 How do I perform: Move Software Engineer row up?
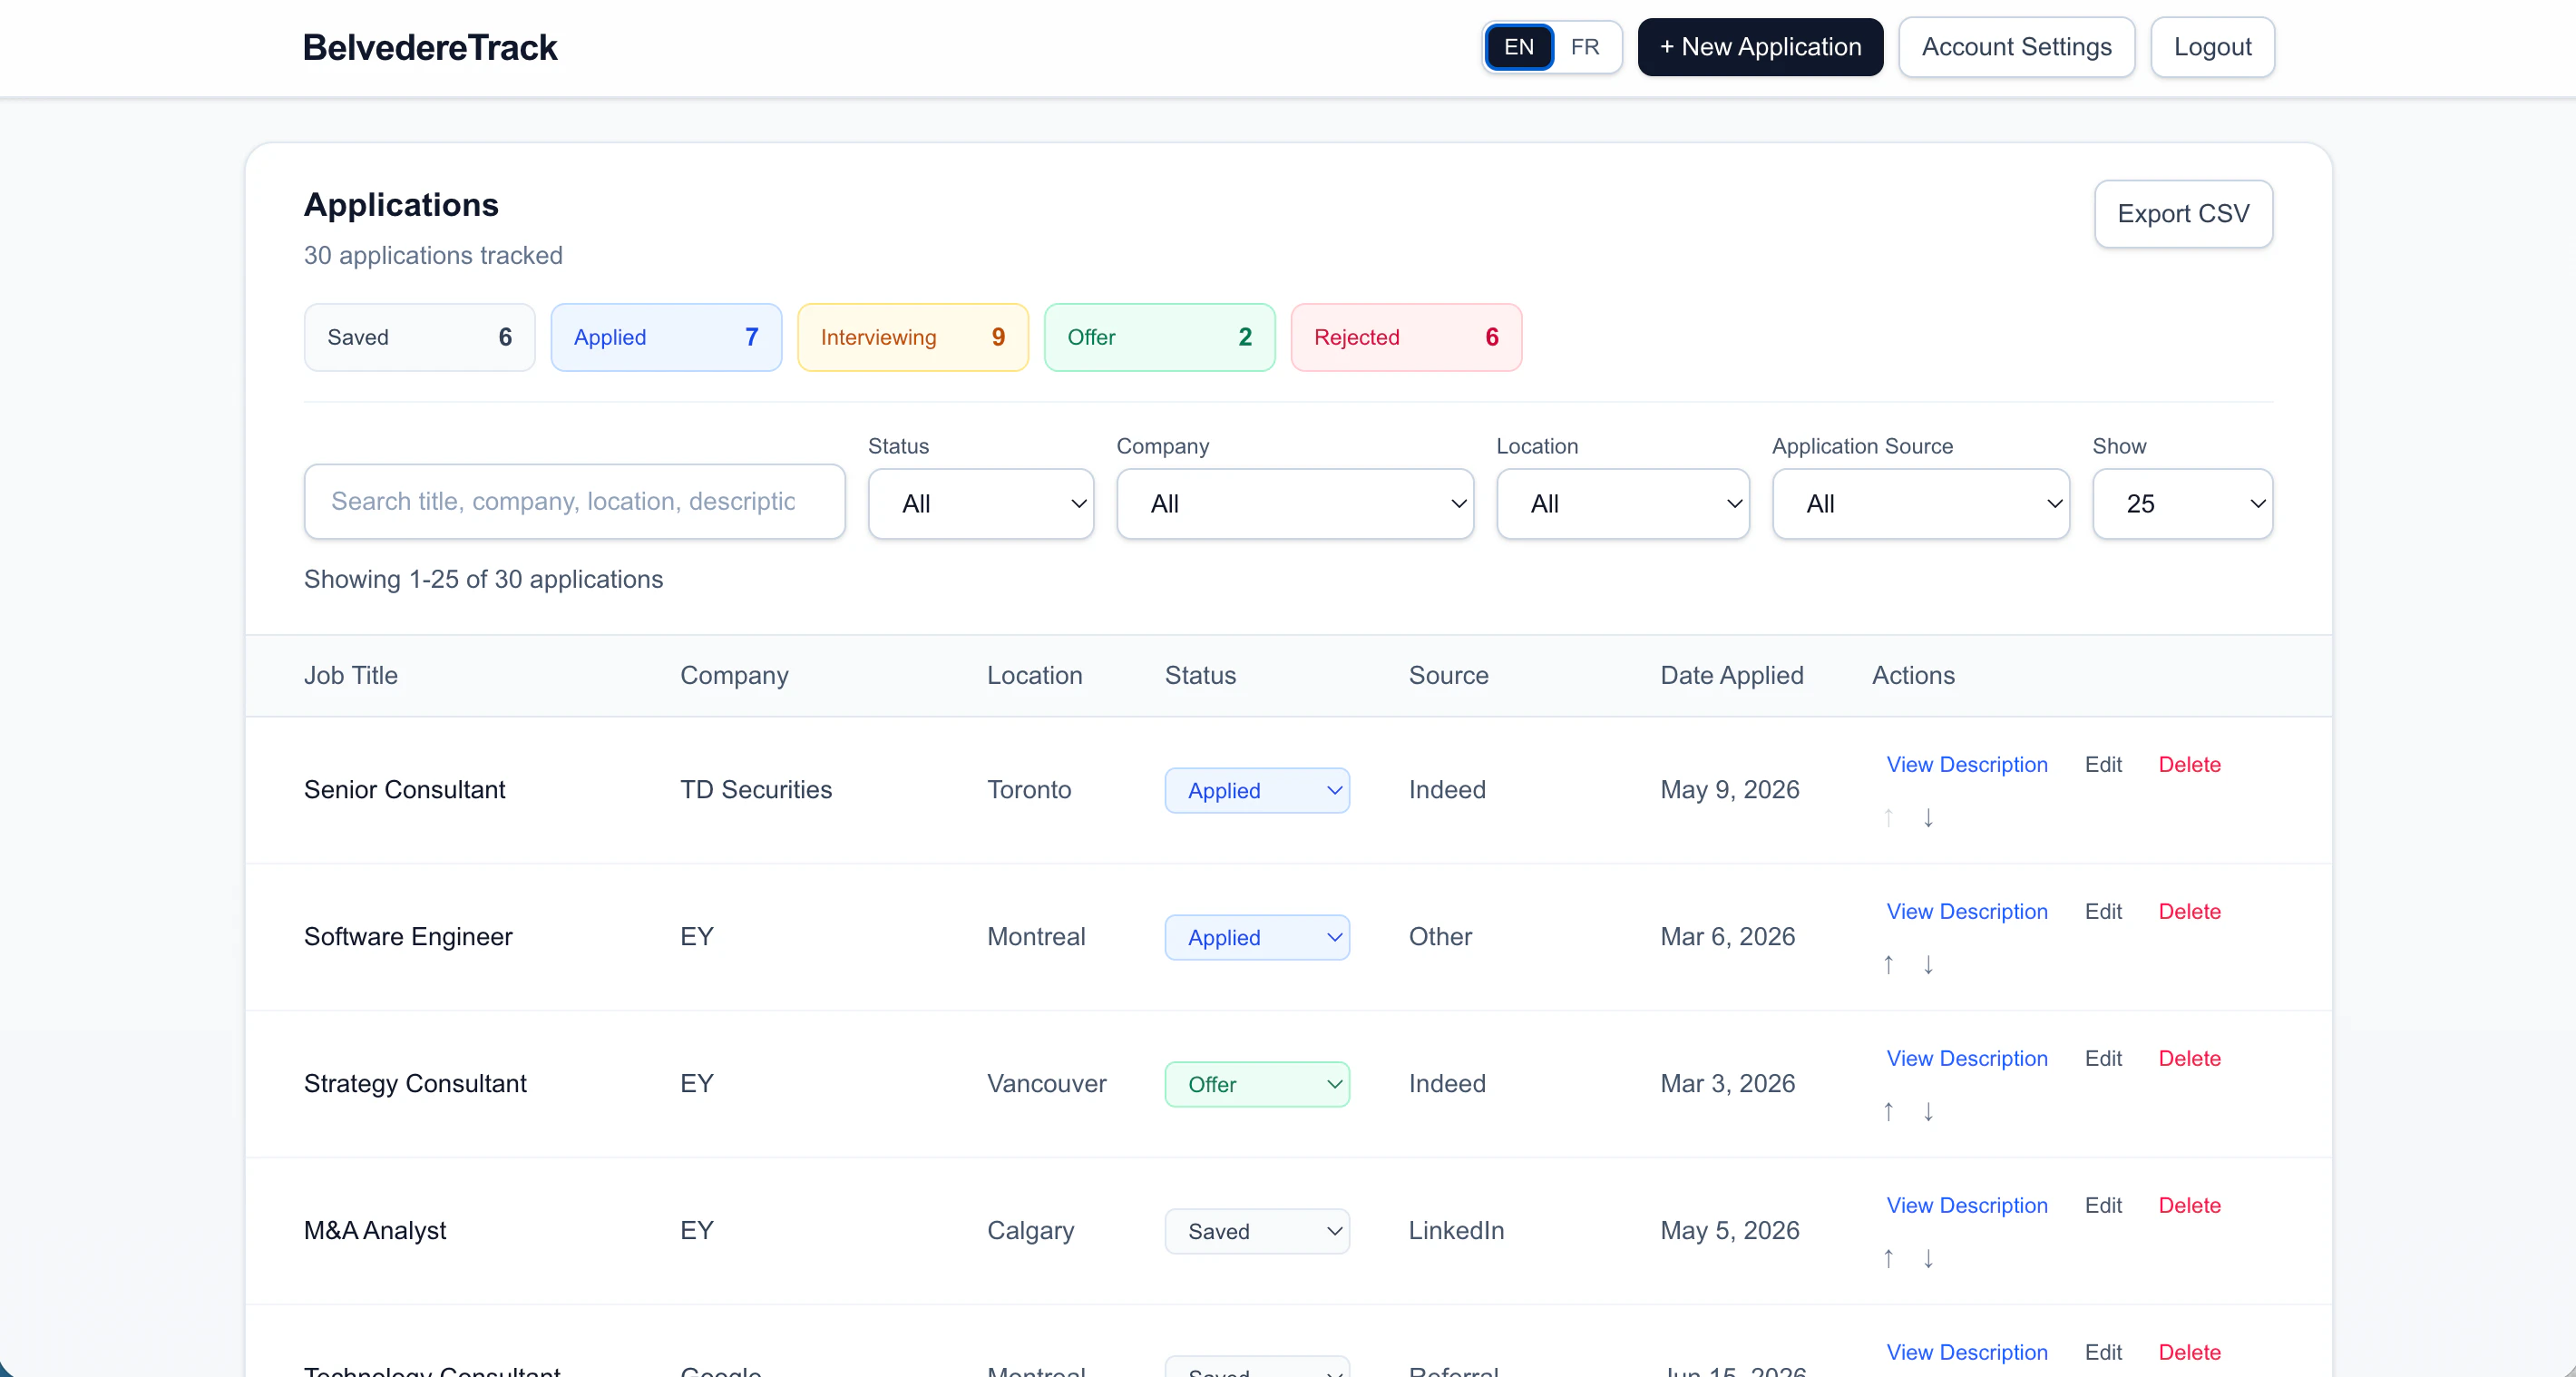tap(1888, 965)
